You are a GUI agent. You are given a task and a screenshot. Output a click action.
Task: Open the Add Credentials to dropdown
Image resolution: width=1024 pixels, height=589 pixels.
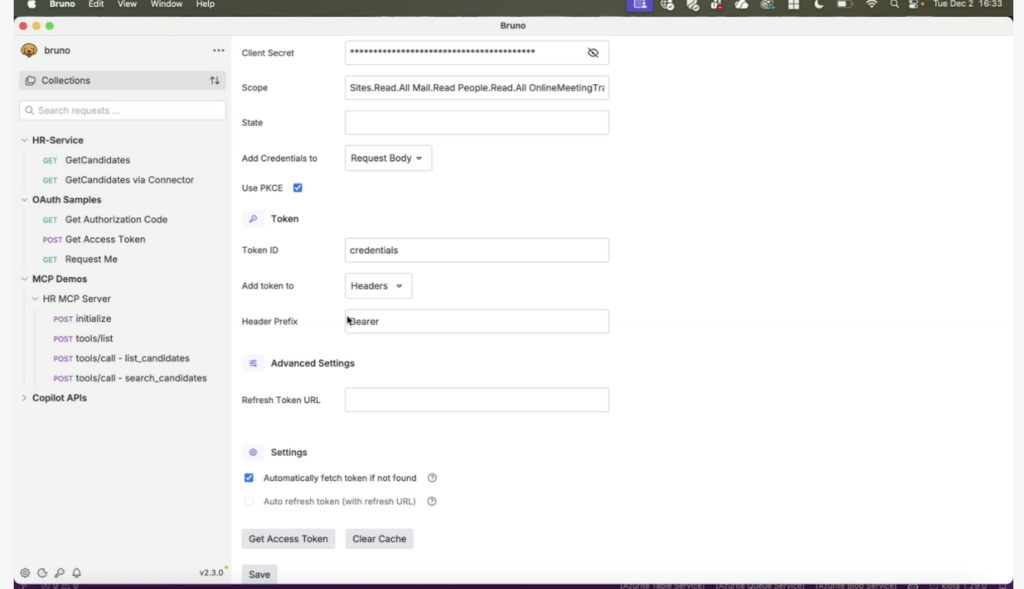[388, 158]
